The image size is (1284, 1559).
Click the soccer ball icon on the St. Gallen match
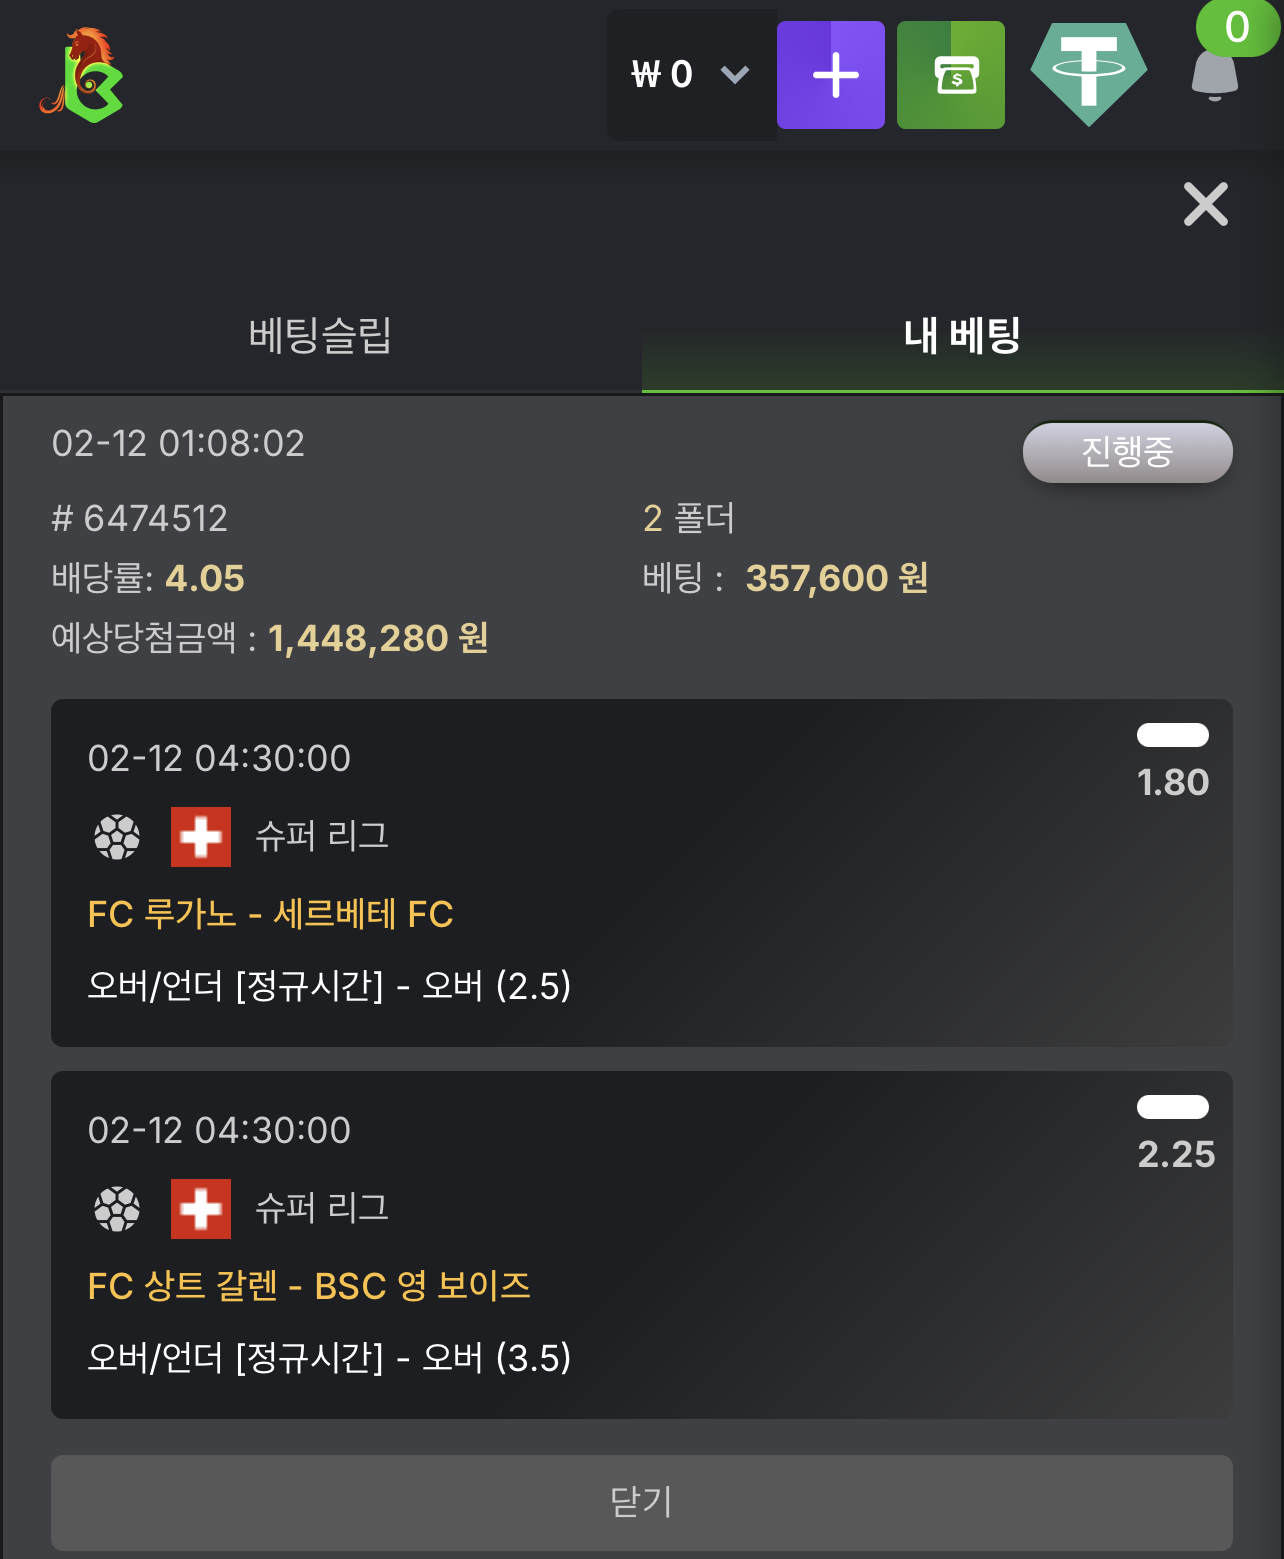tap(117, 1208)
